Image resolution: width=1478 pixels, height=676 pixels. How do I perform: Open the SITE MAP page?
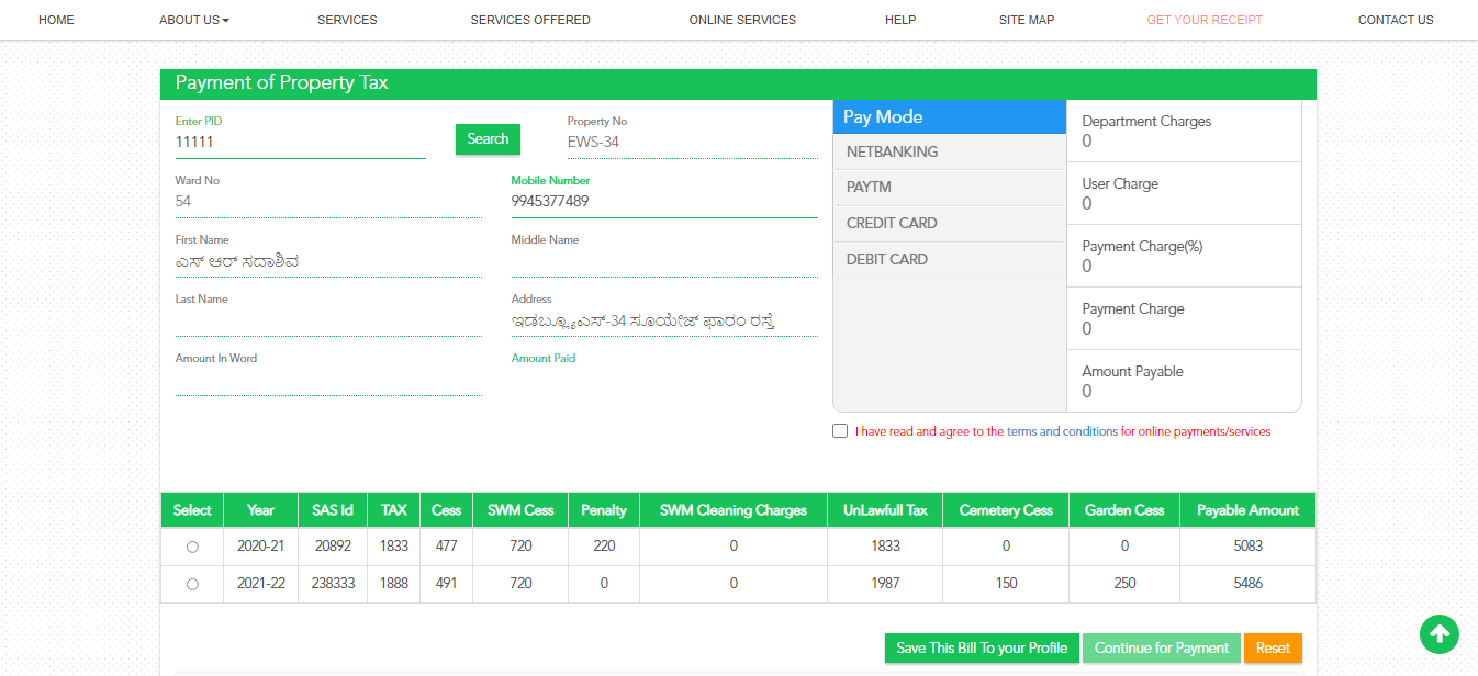1026,19
